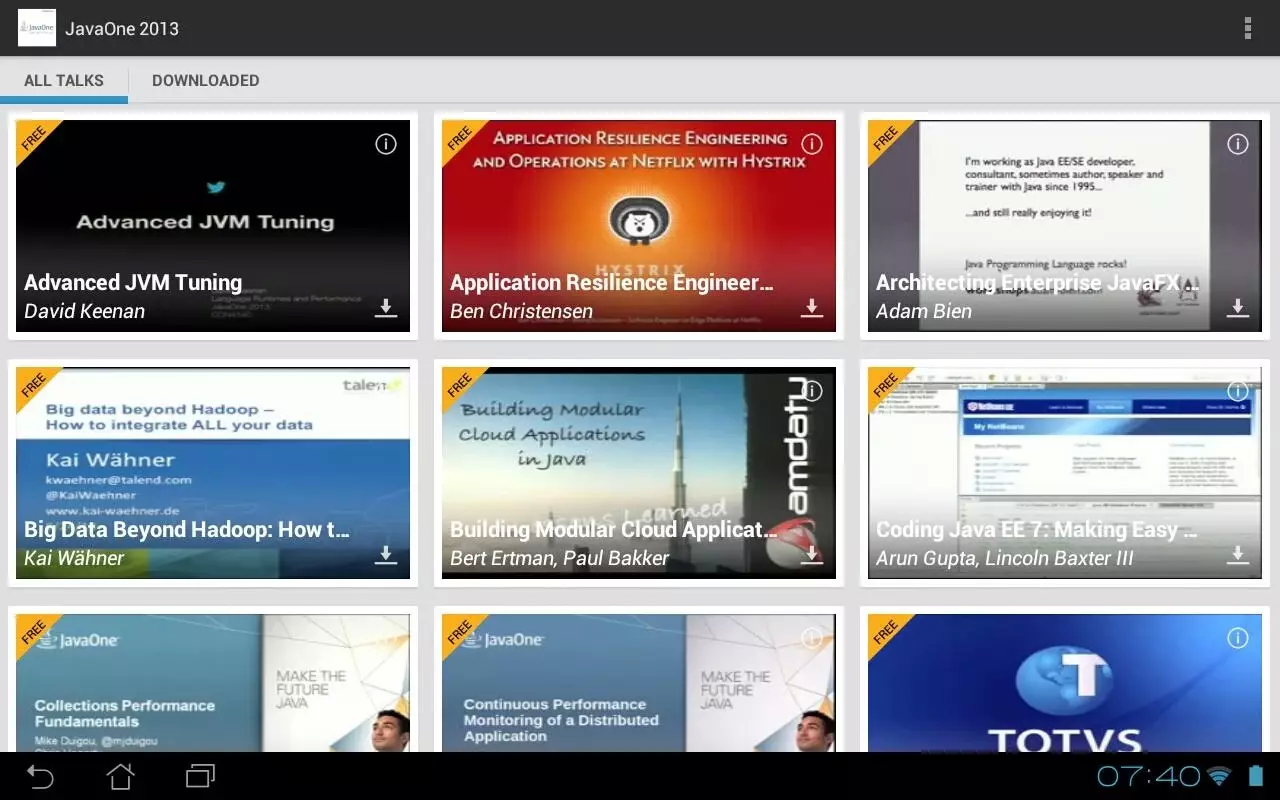Click the title 'Coding Java EE 7: Making Easy…'
This screenshot has height=800, width=1280.
[1037, 530]
